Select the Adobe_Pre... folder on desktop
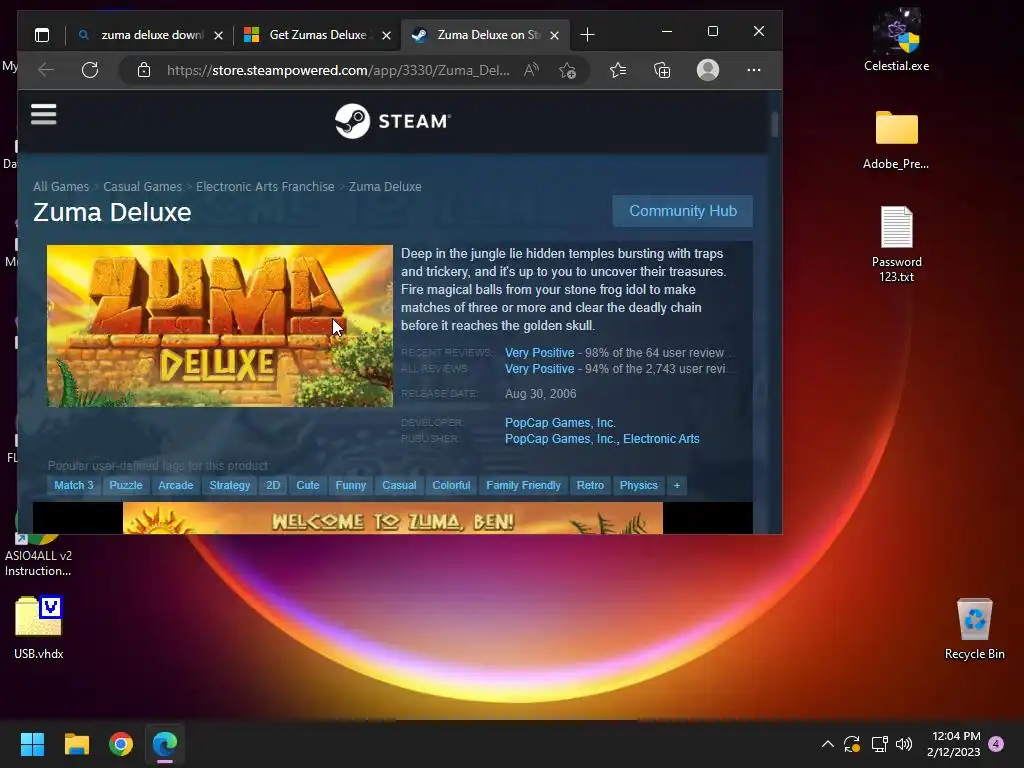 tap(897, 139)
